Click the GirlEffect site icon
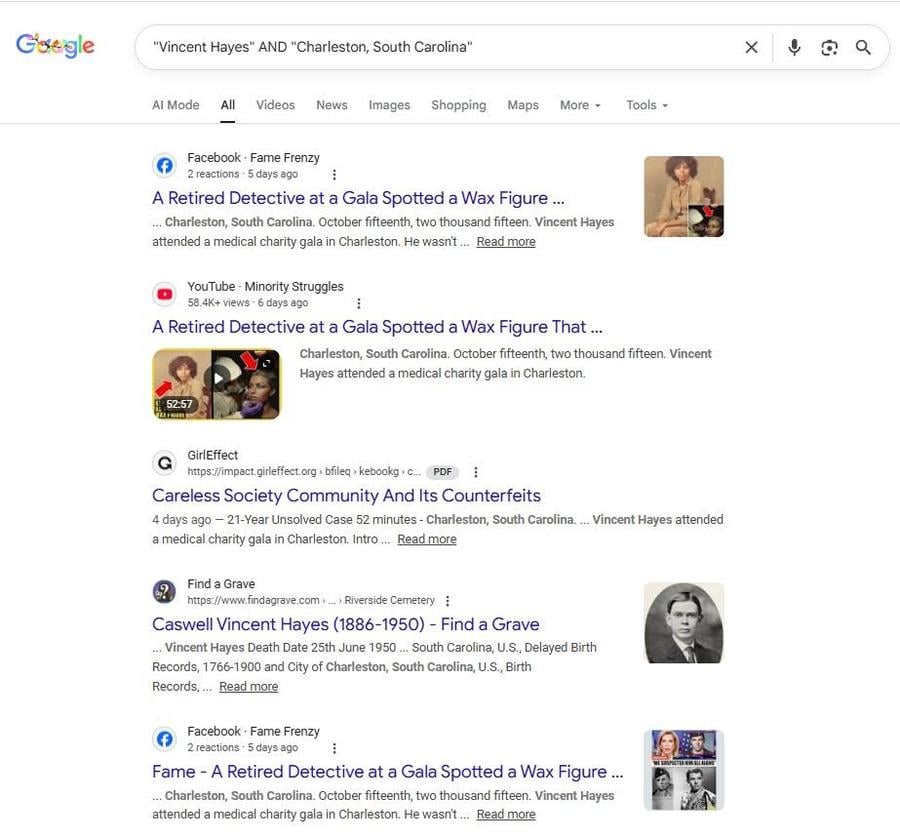The height and width of the screenshot is (838, 900). click(x=164, y=462)
